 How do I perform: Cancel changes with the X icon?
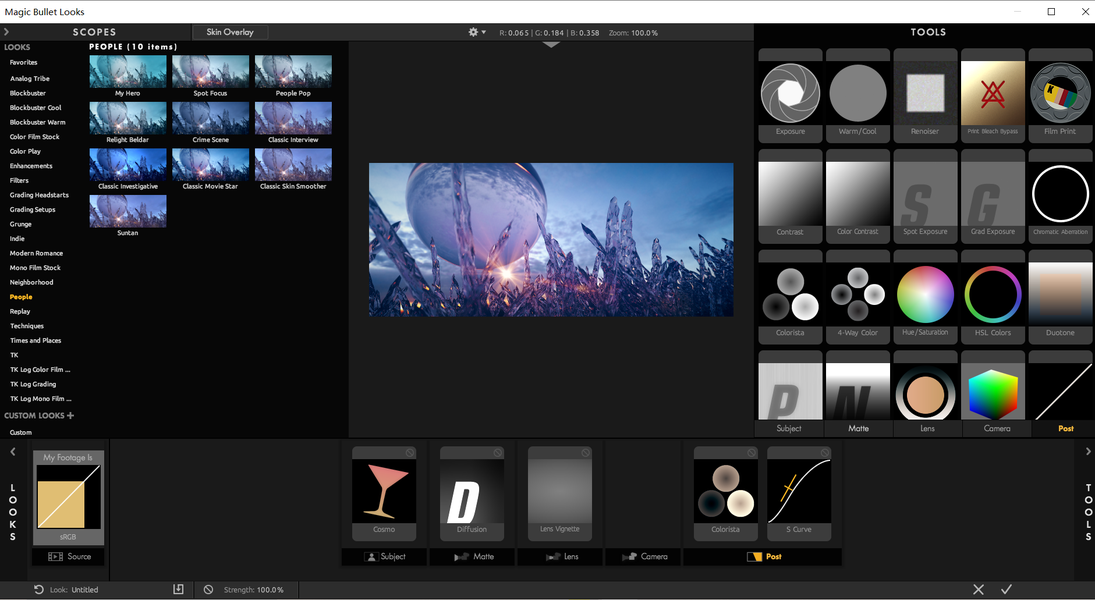point(978,590)
